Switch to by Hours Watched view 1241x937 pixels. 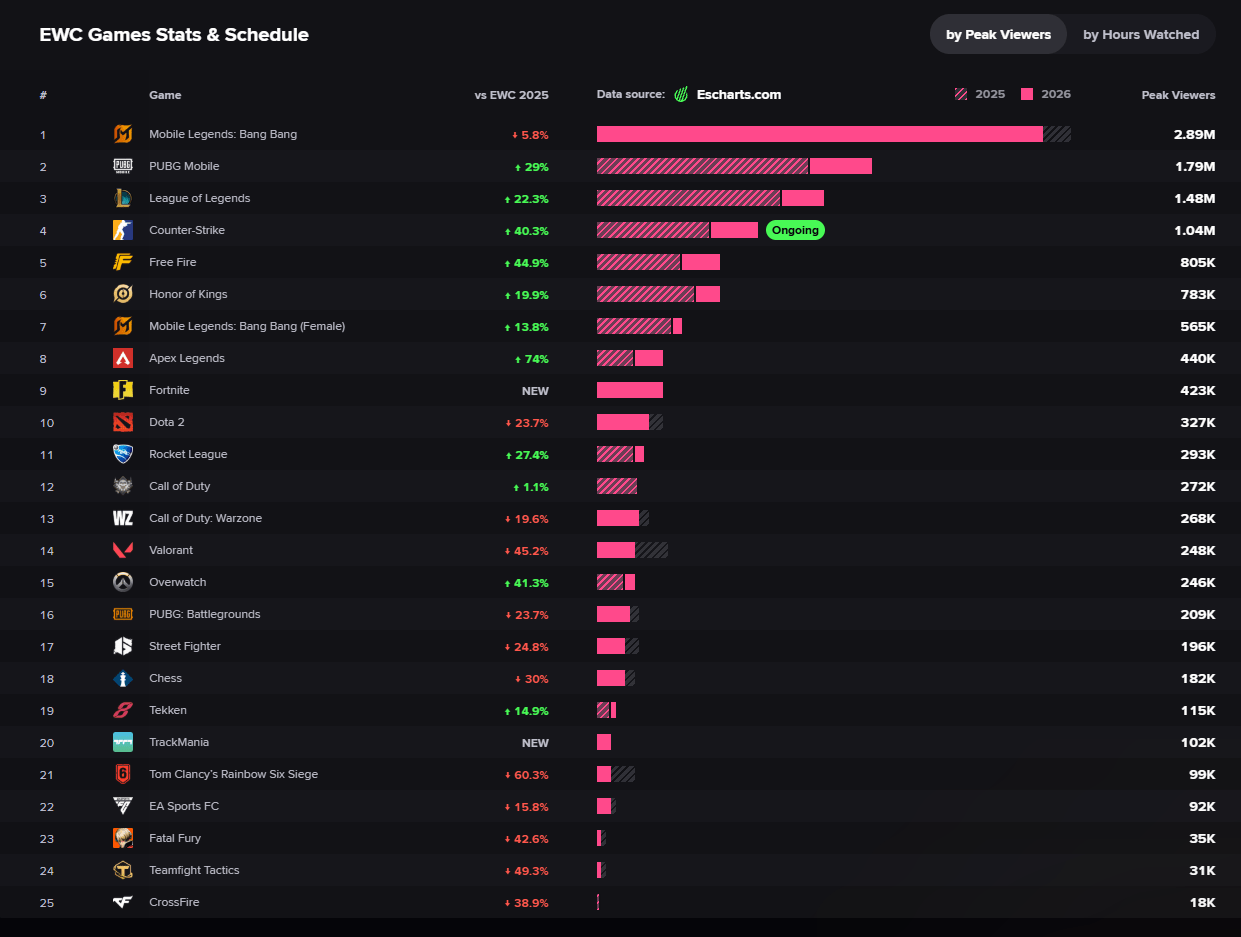(1141, 34)
